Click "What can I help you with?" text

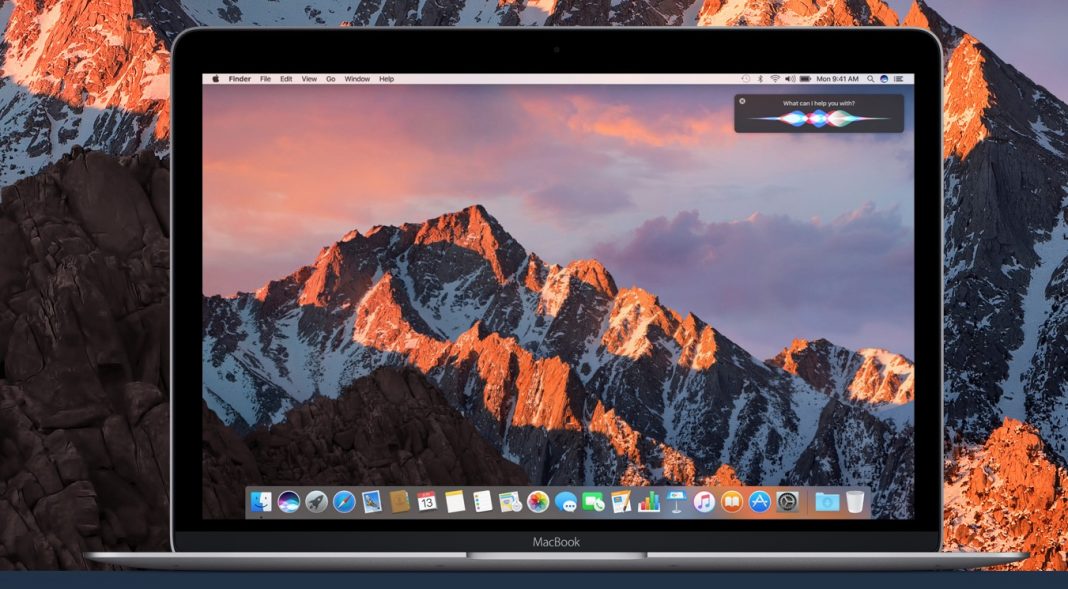[819, 104]
